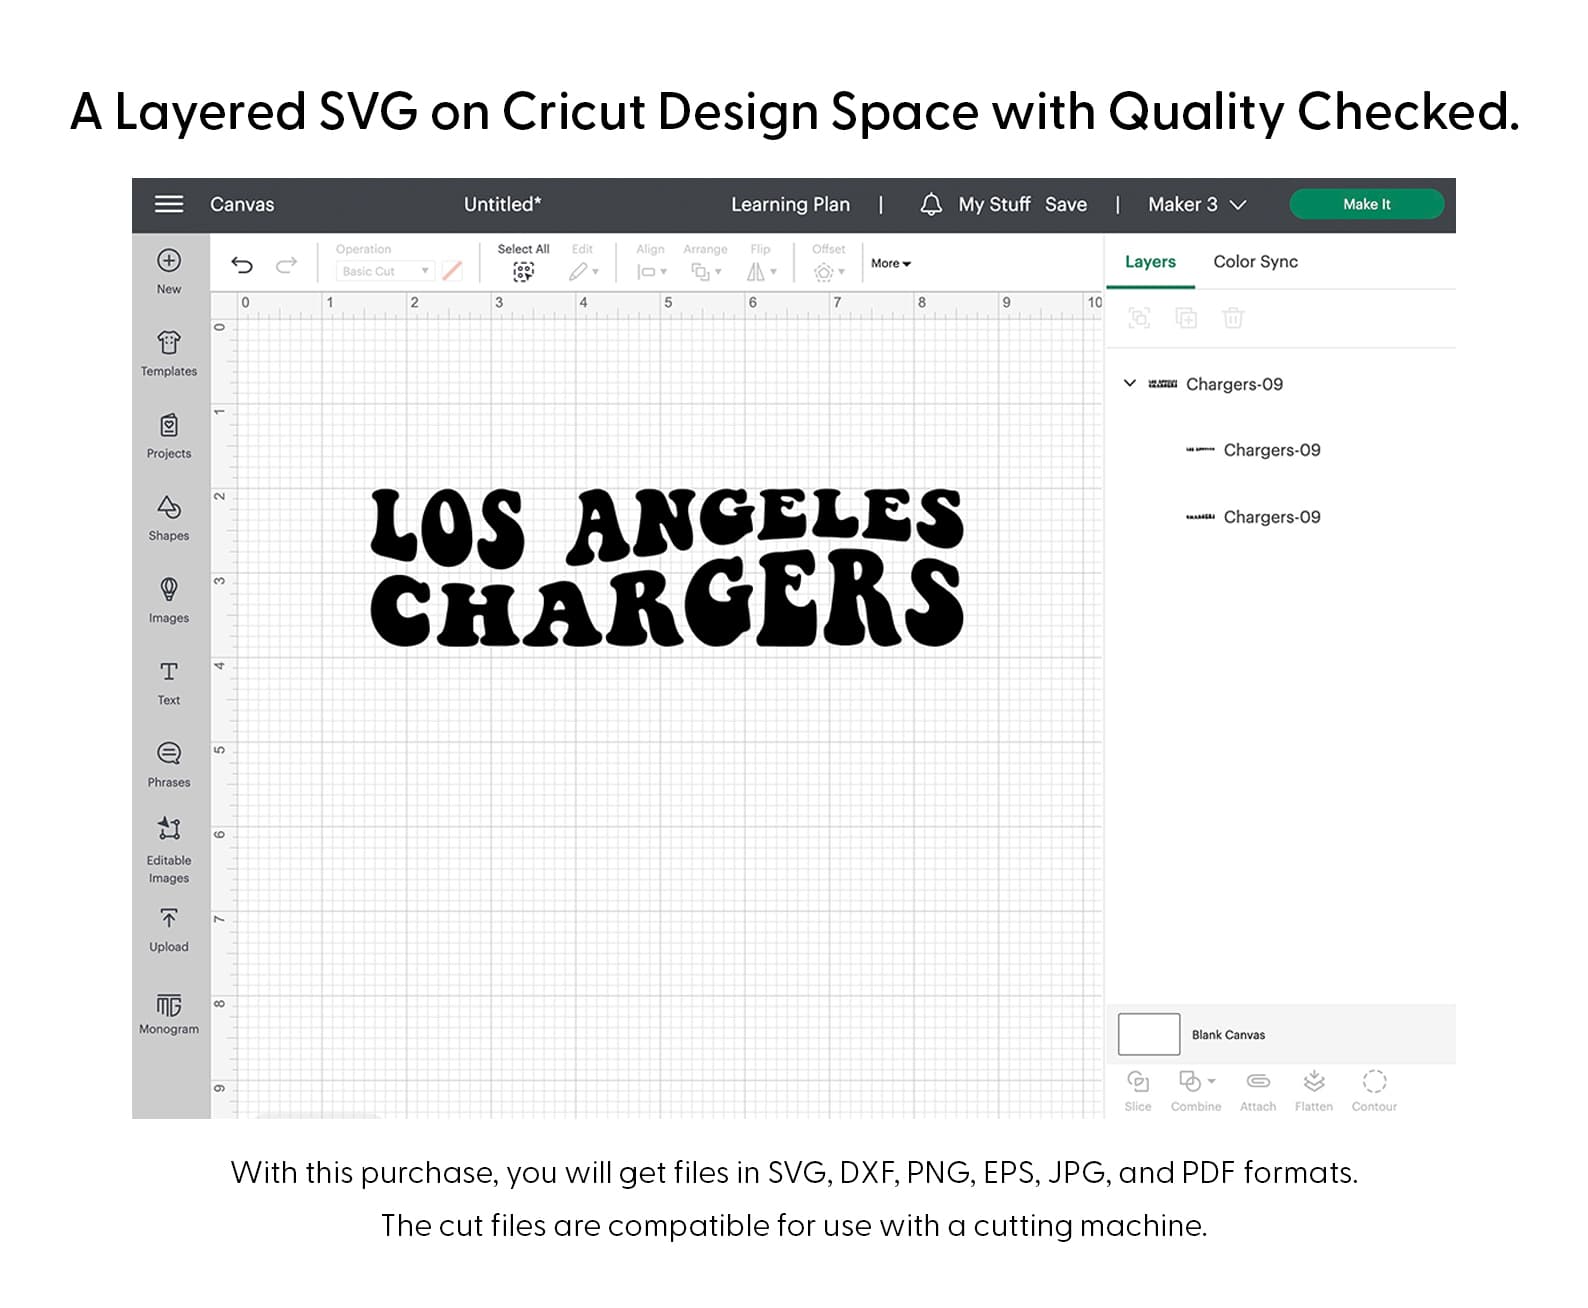Click the Attach tool

(x=1258, y=1090)
